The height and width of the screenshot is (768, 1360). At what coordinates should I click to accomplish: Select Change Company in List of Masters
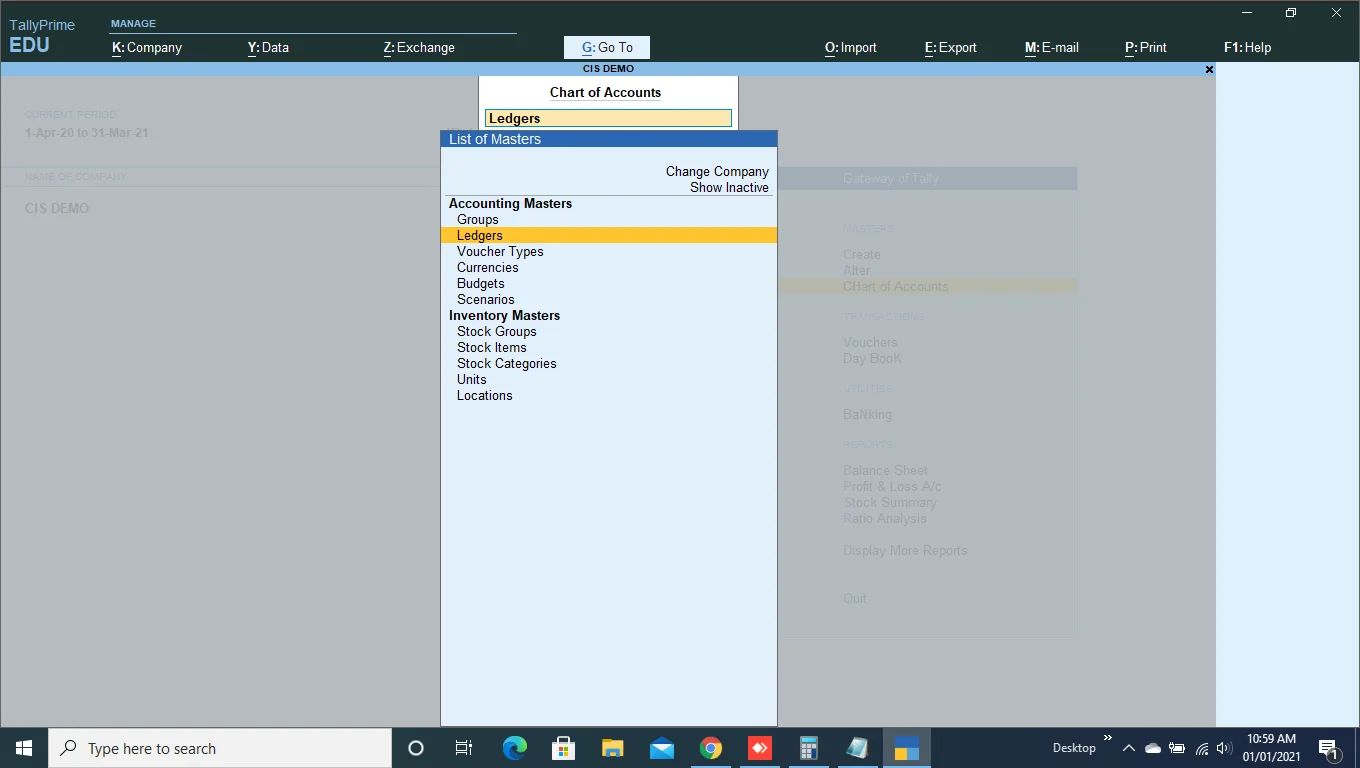717,171
